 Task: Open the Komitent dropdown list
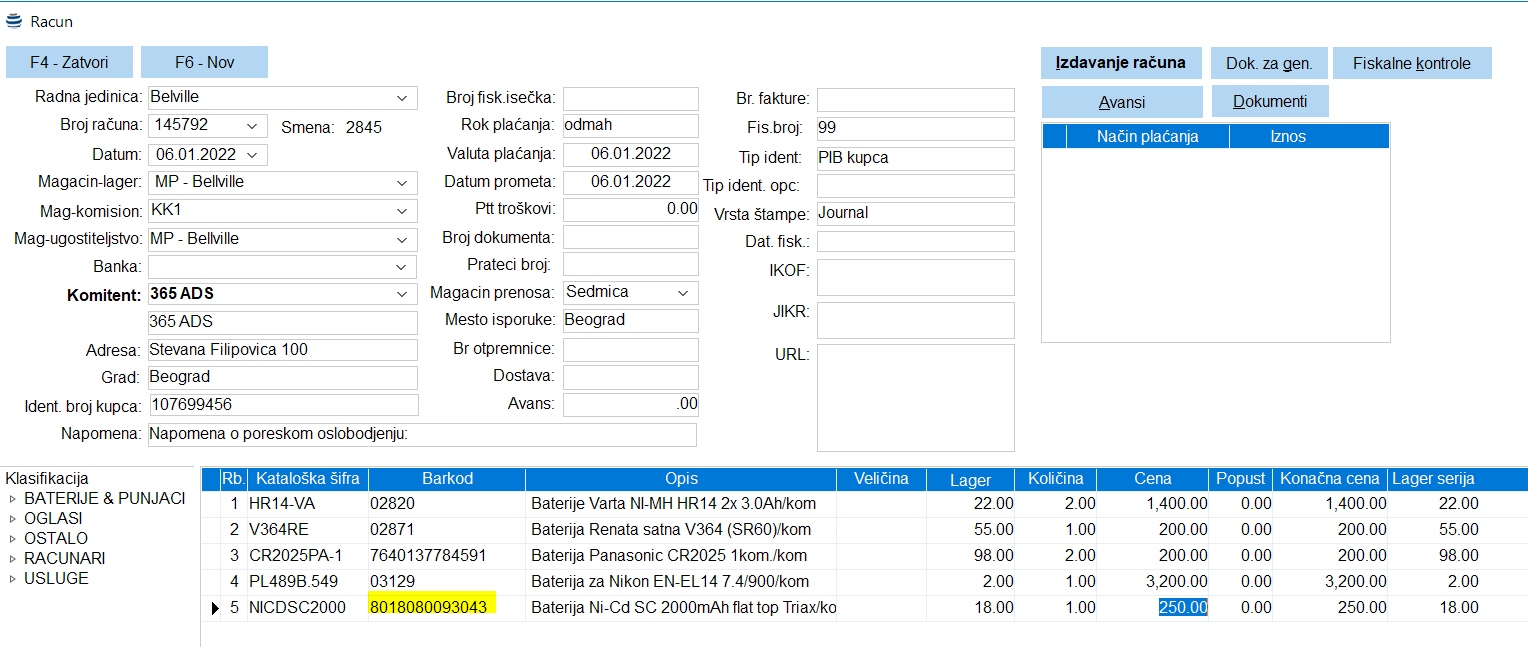click(x=402, y=294)
